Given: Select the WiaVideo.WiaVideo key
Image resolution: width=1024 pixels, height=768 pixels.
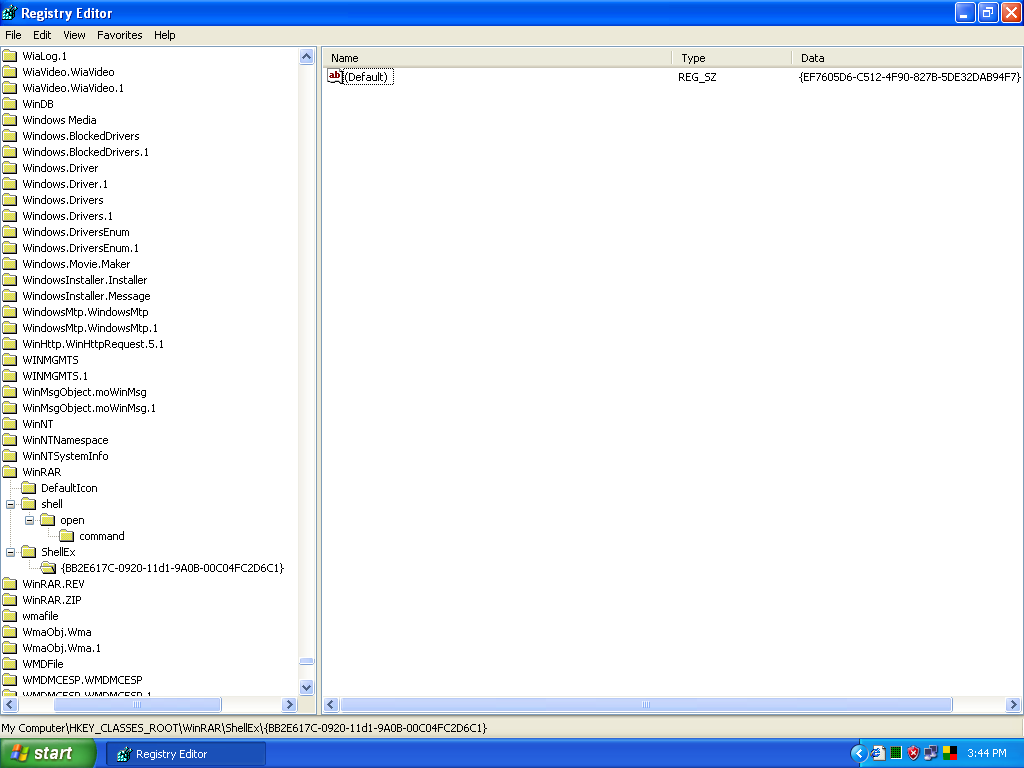Looking at the screenshot, I should (69, 72).
